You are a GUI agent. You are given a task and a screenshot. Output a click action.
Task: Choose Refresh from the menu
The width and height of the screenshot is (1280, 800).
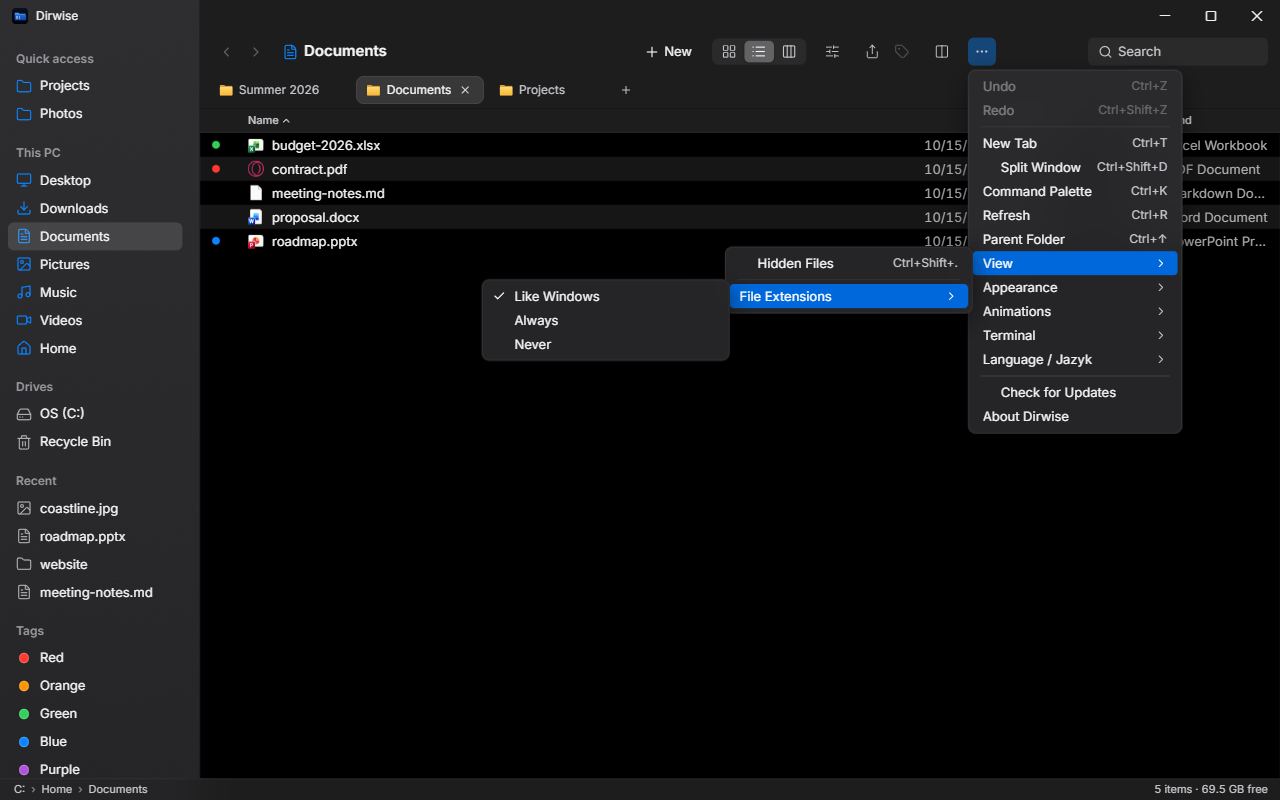click(1075, 215)
